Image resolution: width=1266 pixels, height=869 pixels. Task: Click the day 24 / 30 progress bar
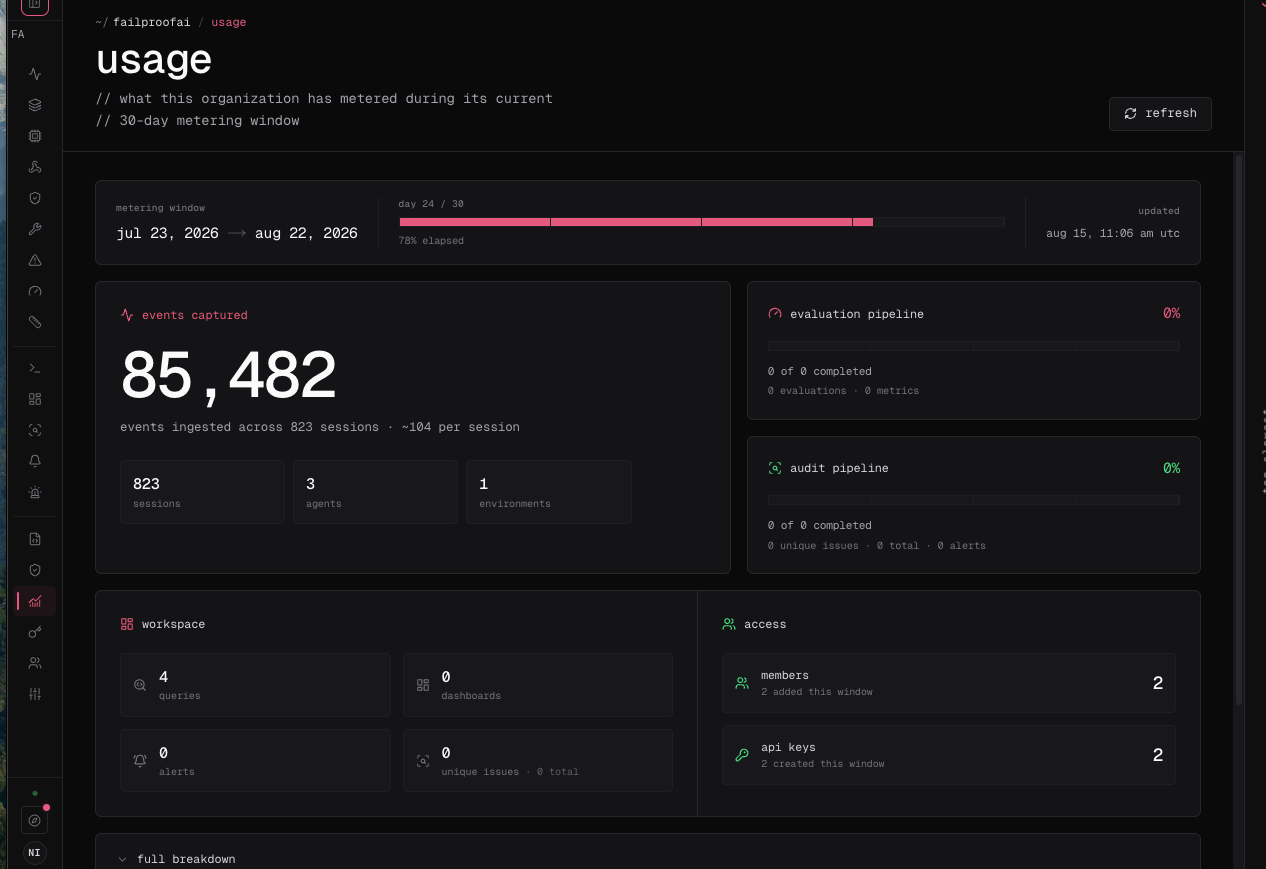(702, 222)
